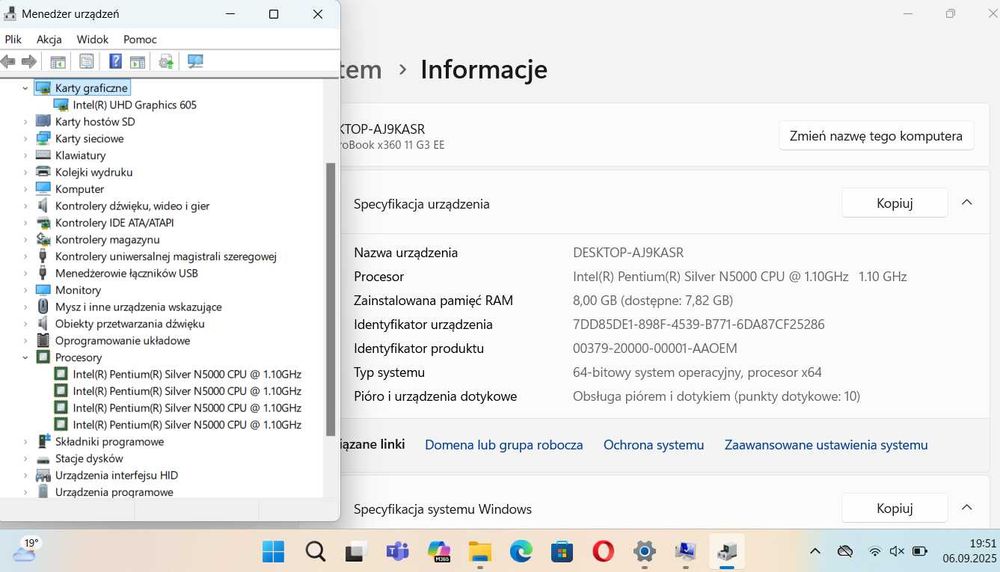The width and height of the screenshot is (1000, 572).
Task: Collapse Specyfikacja systemu Windows section chevron
Action: [967, 508]
